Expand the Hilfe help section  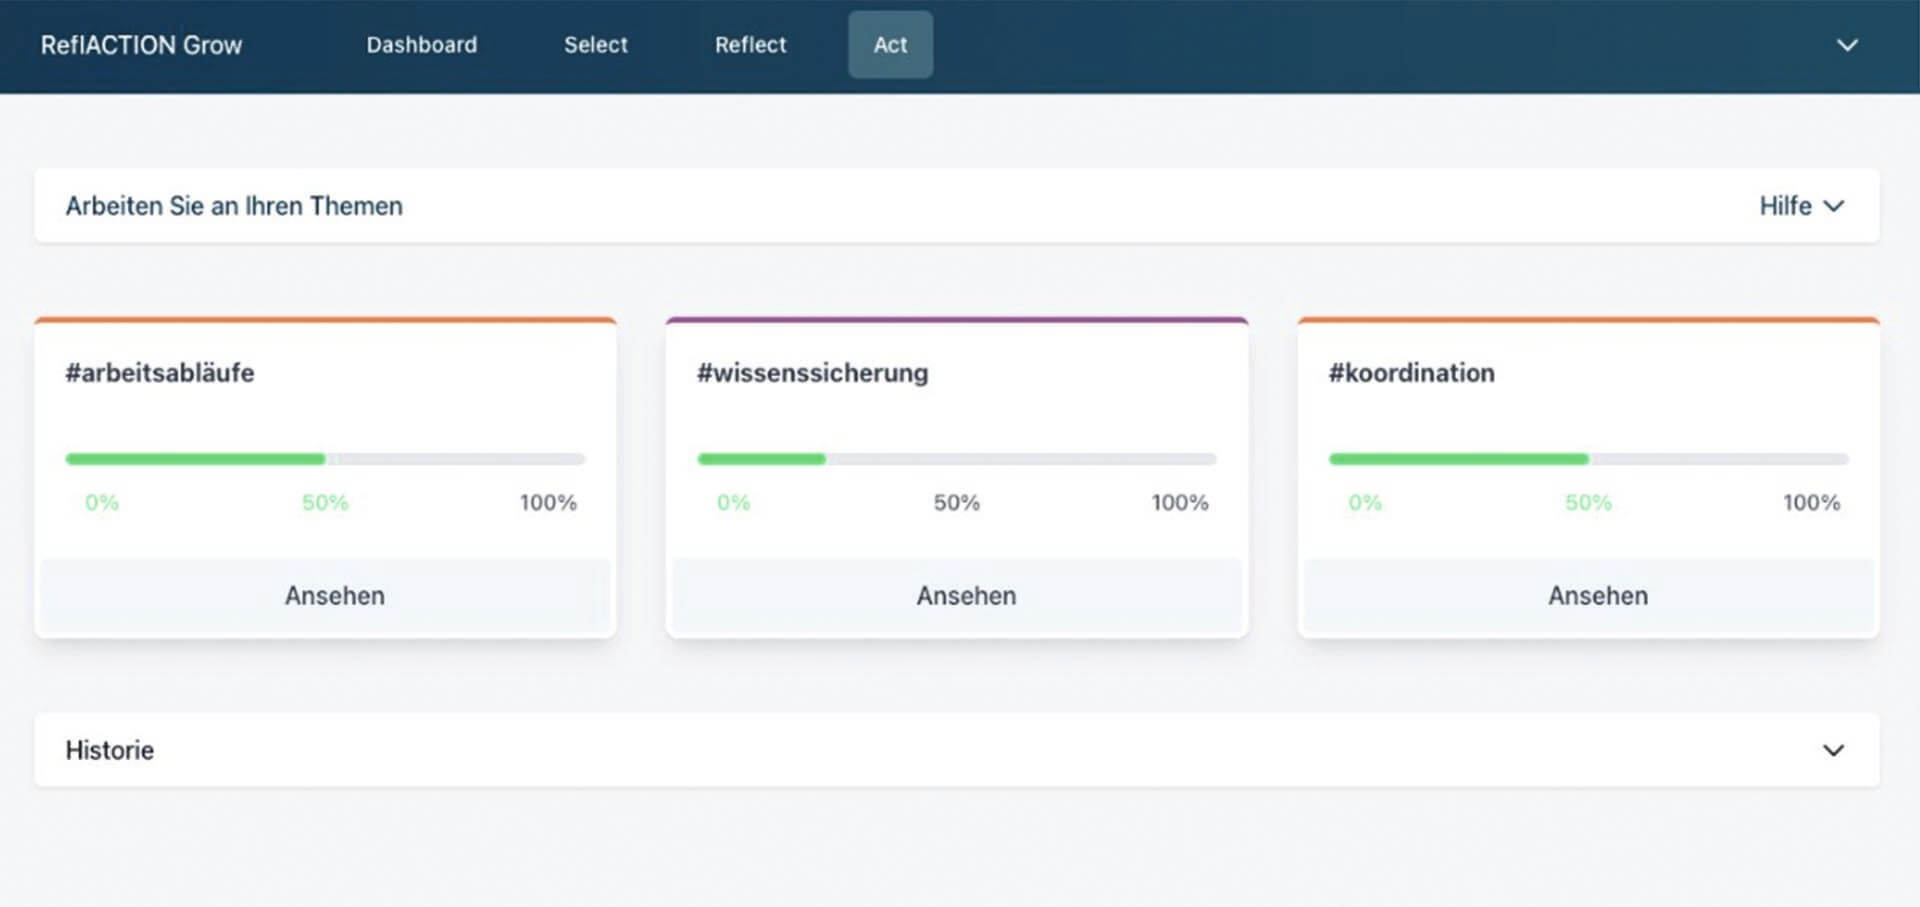[1800, 206]
